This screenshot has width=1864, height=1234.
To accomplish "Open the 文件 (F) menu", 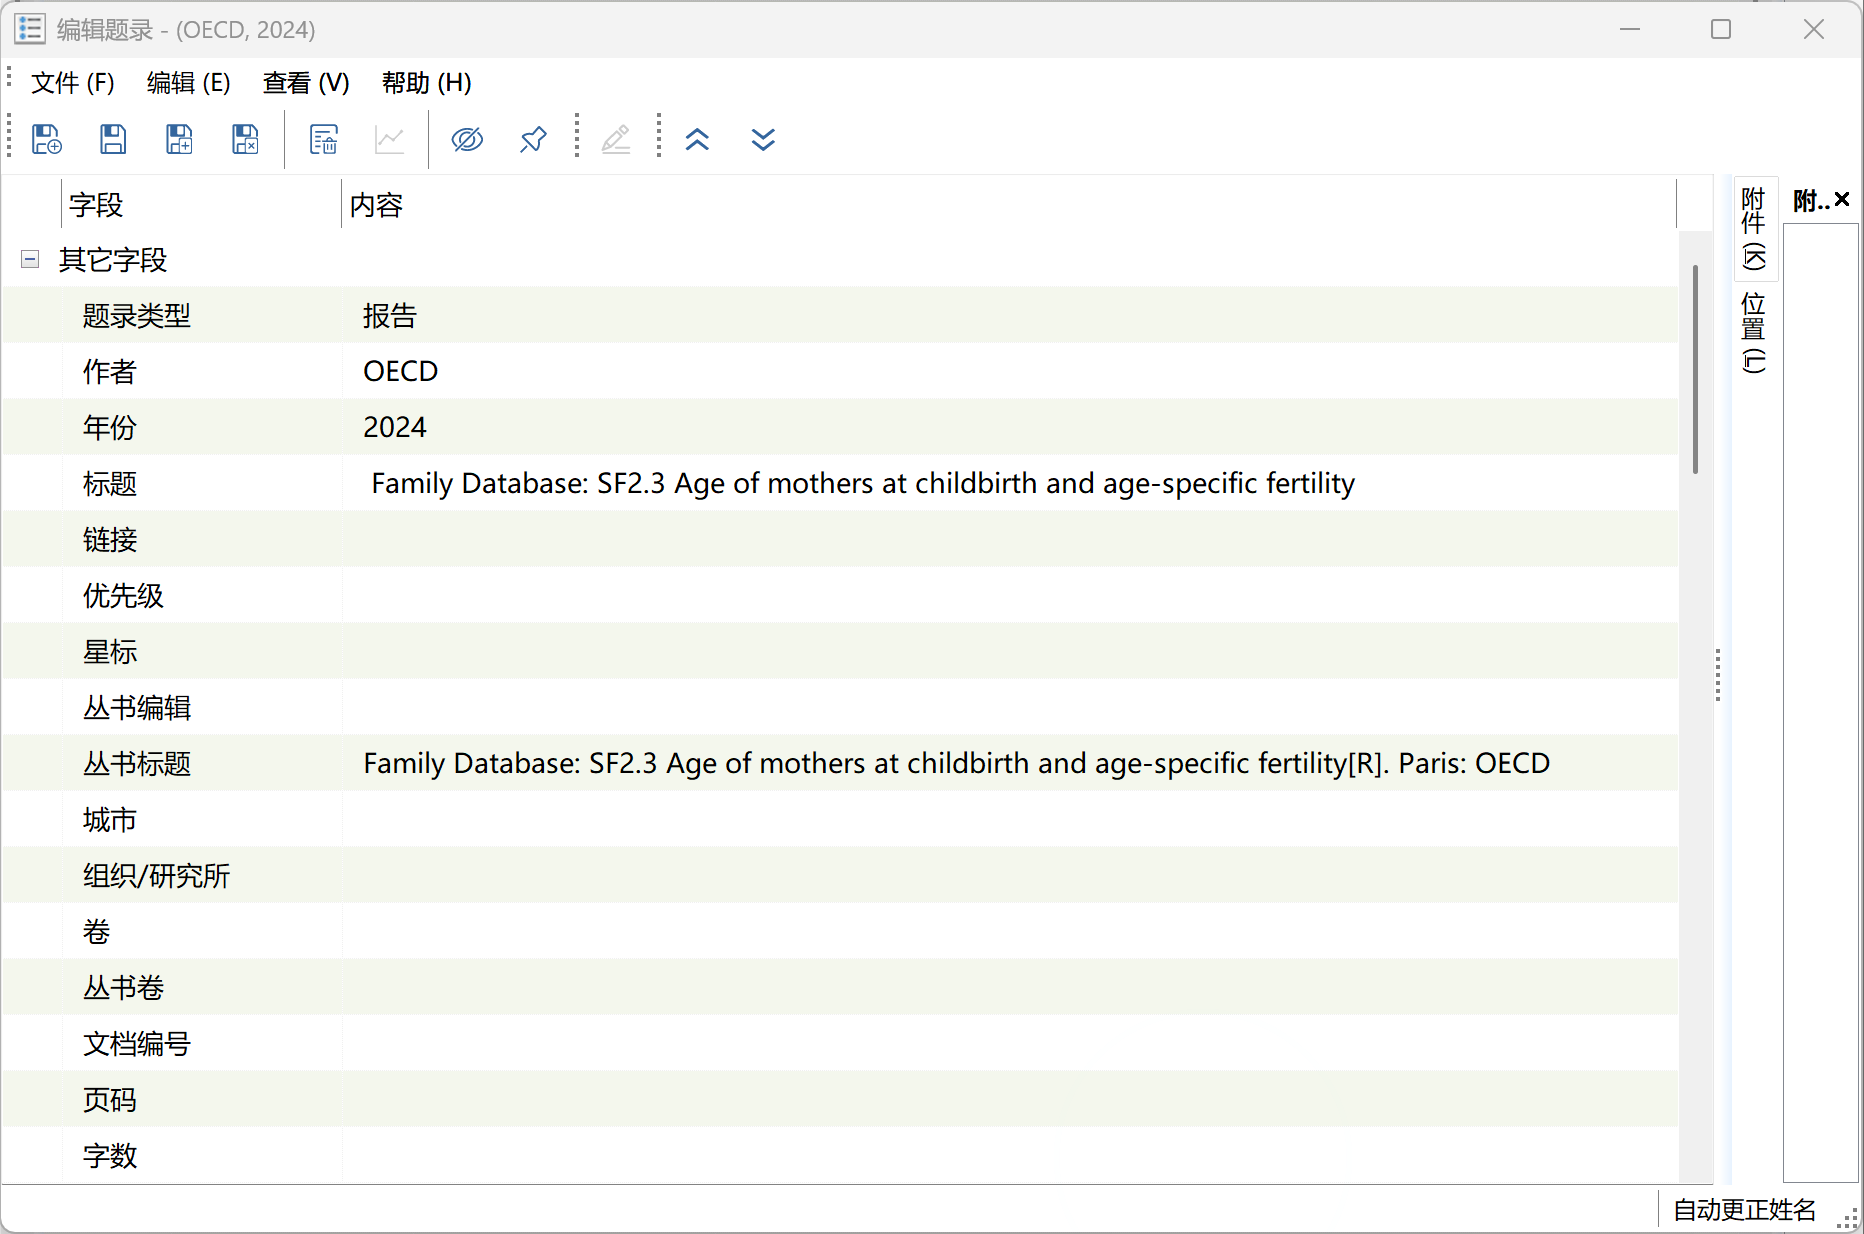I will [x=73, y=83].
